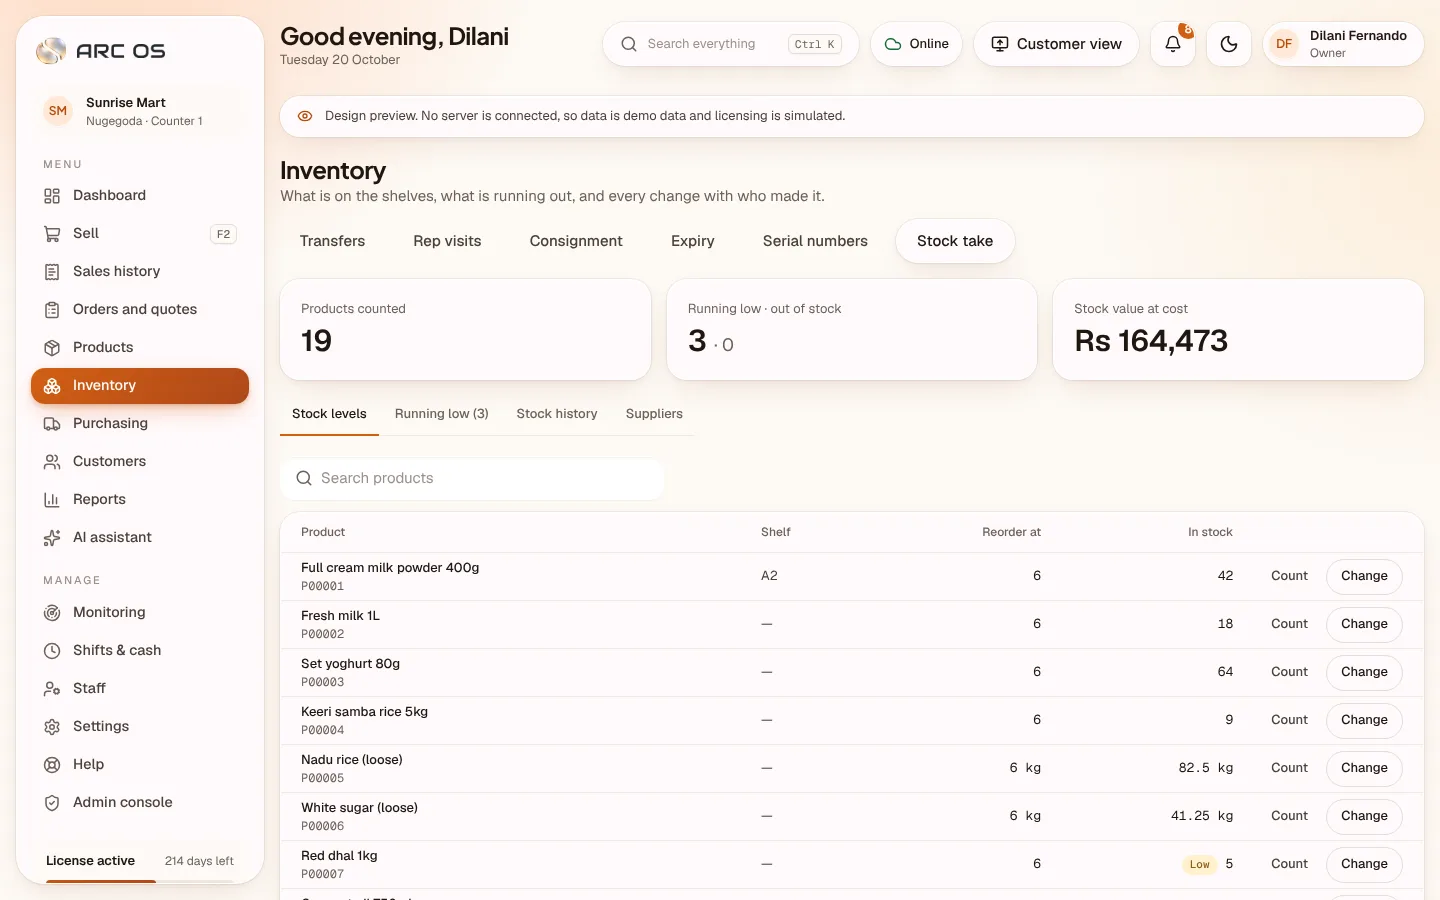This screenshot has width=1440, height=900.
Task: Open Shifts & cash clock icon
Action: tap(52, 651)
